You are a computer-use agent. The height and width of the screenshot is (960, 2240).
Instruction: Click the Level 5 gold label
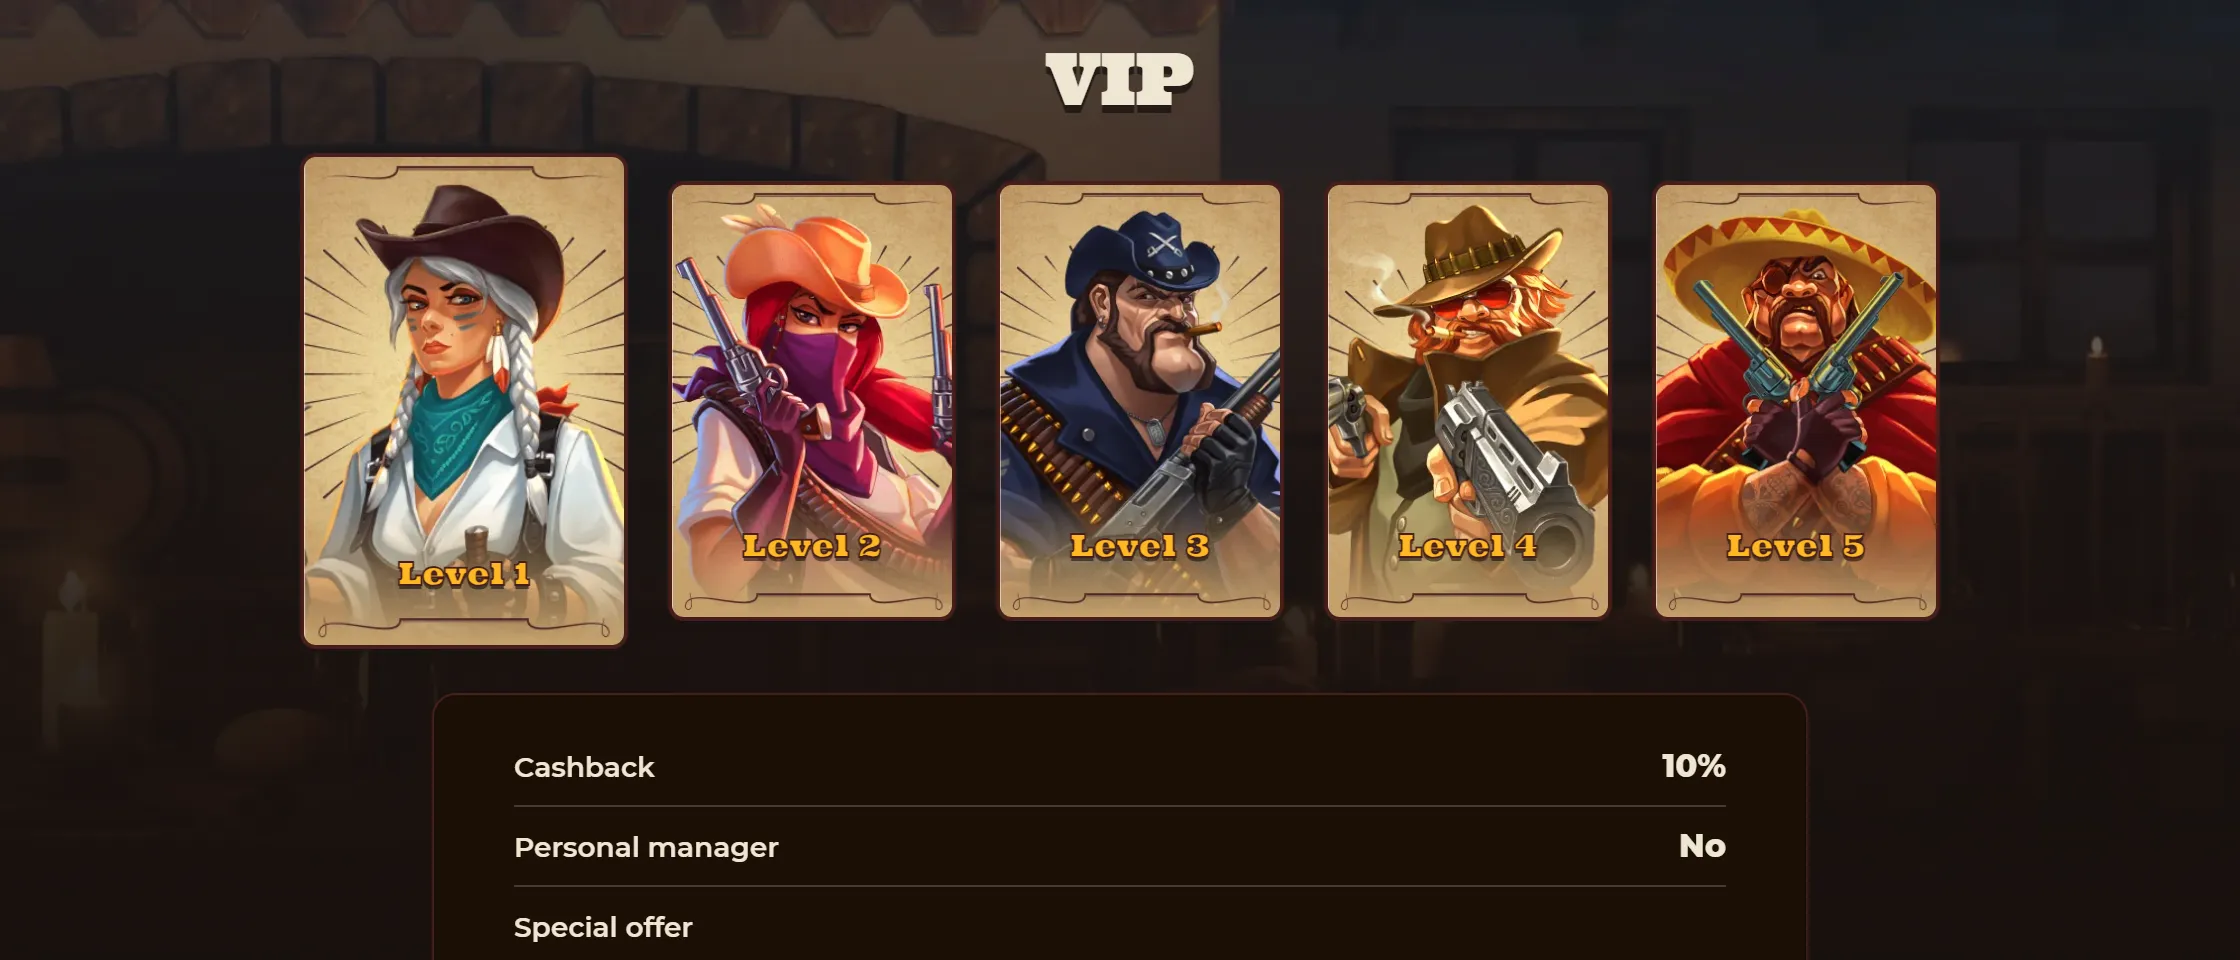click(1796, 546)
